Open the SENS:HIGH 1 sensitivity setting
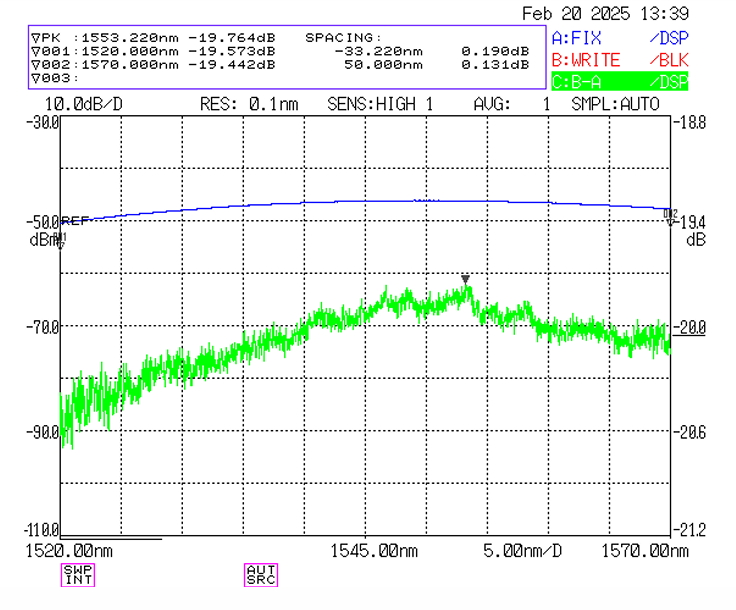Viewport: 736px width, 610px height. [380, 104]
